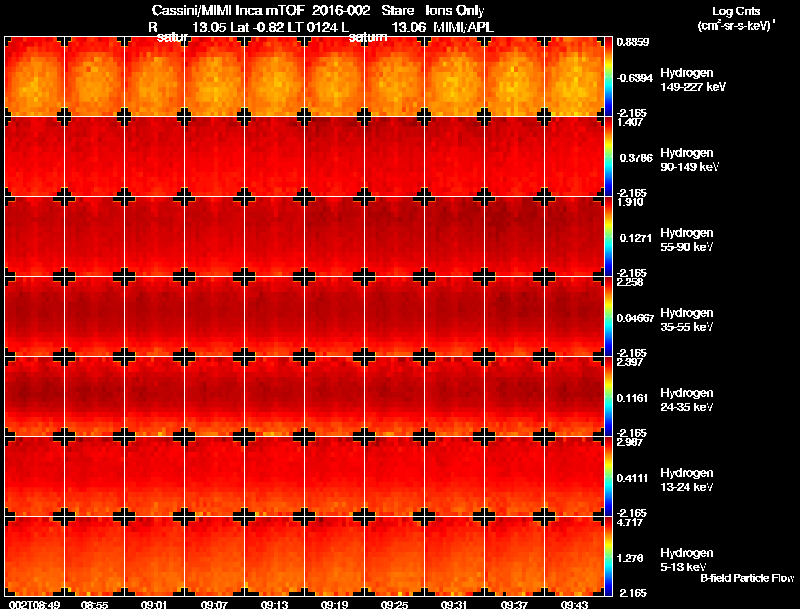Image resolution: width=800 pixels, height=609 pixels.
Task: Open the 149-227 keV image at 09:19
Action: pos(334,77)
